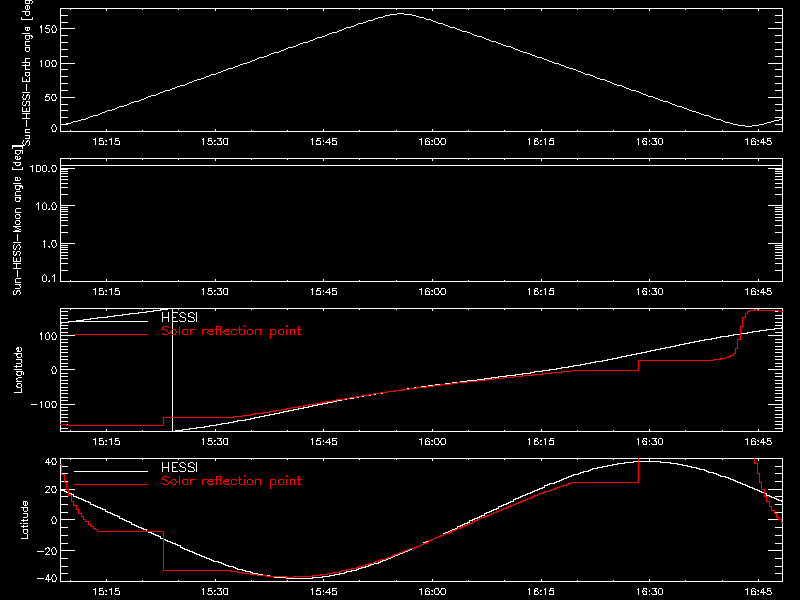Click the Longitude axis label
The width and height of the screenshot is (800, 600).
tap(18, 370)
